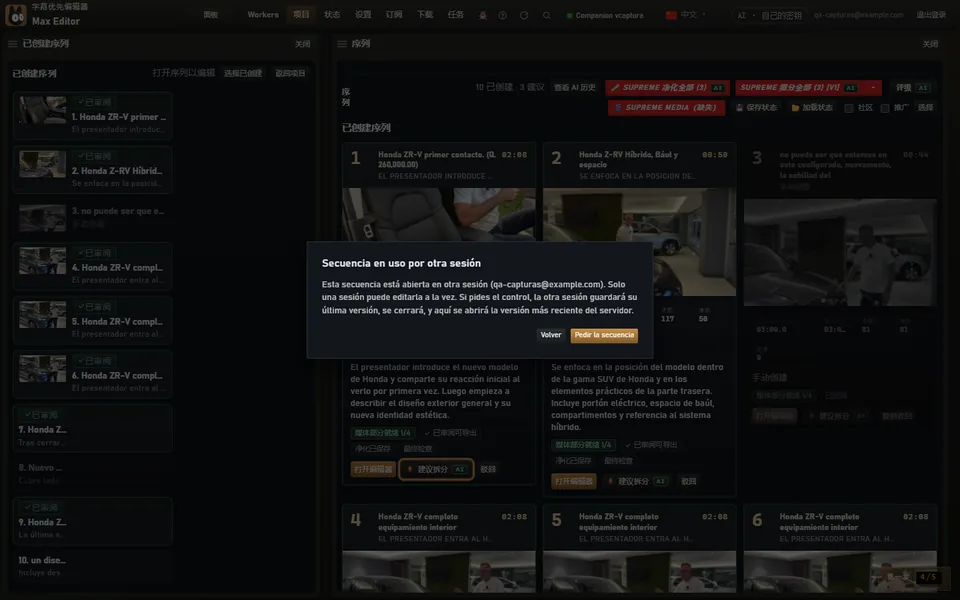Click the 面板 menu item in the top bar

pyautogui.click(x=211, y=15)
